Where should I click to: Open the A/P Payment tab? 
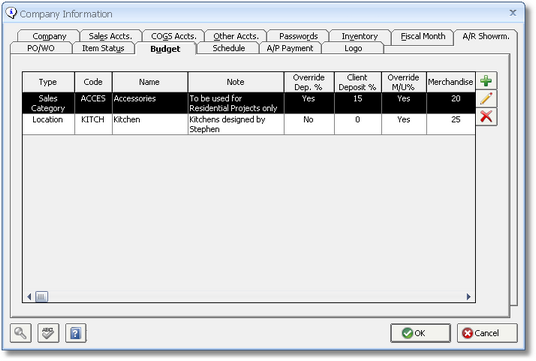[290, 48]
